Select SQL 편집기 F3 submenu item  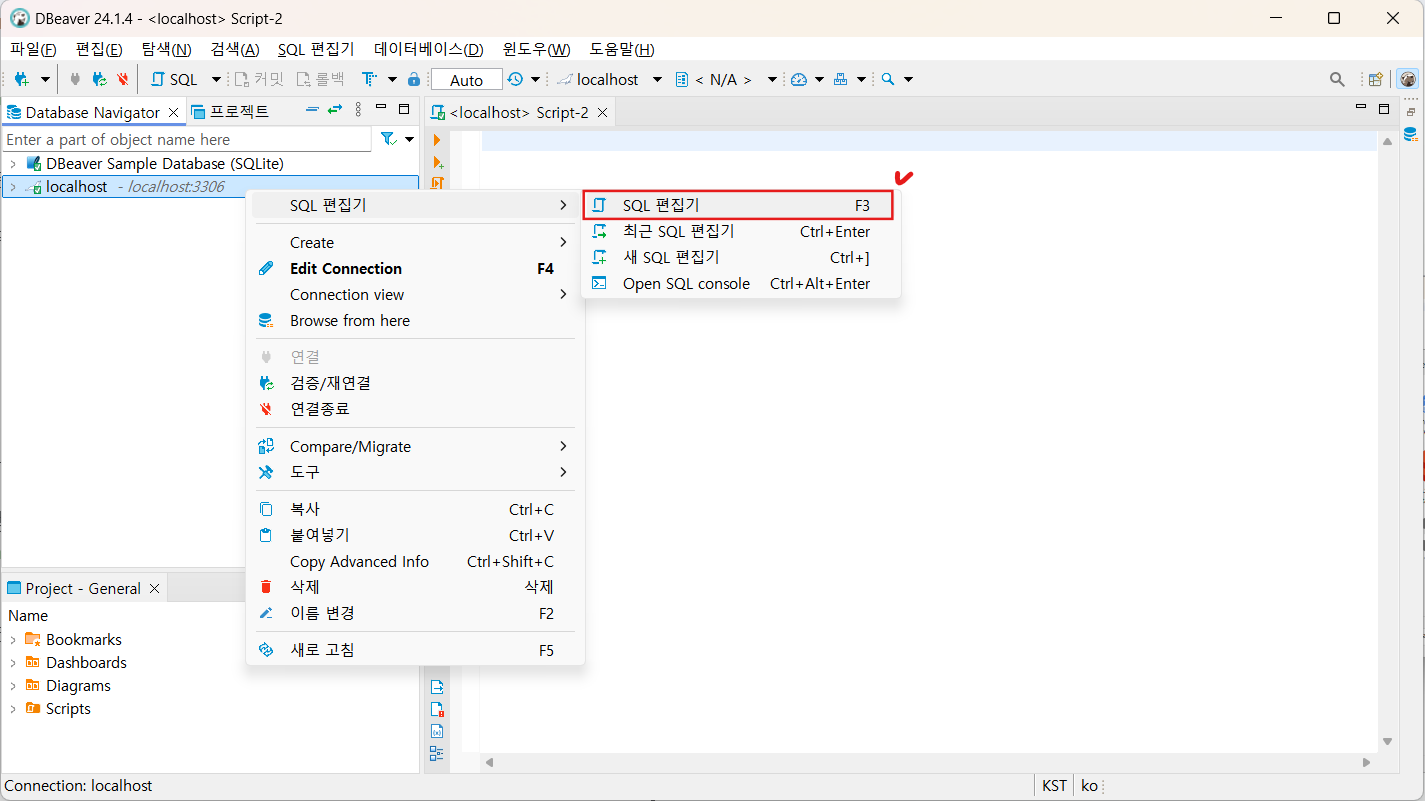tap(736, 205)
